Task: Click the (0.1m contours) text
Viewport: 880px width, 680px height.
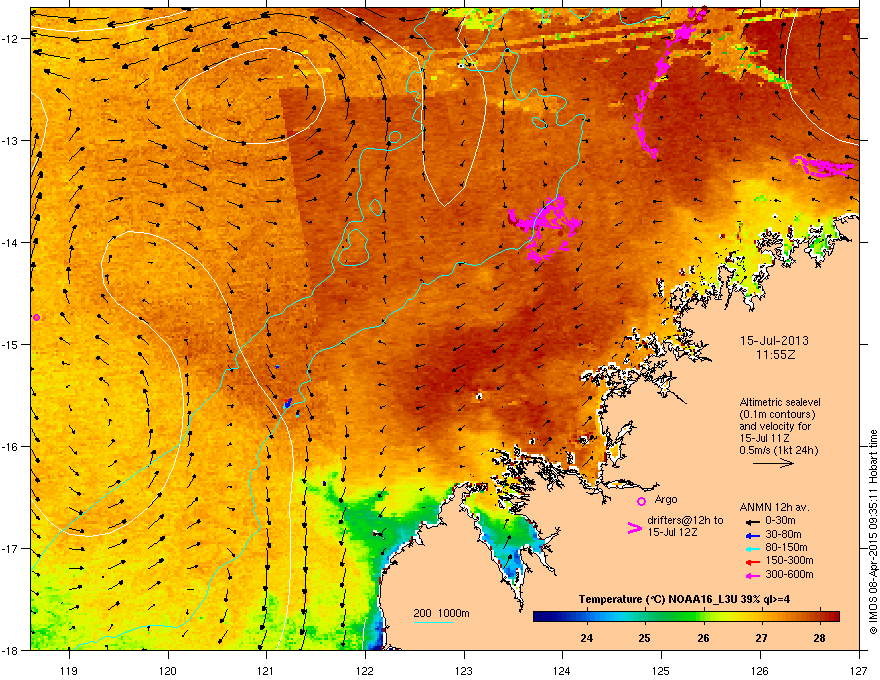Action: [x=777, y=415]
